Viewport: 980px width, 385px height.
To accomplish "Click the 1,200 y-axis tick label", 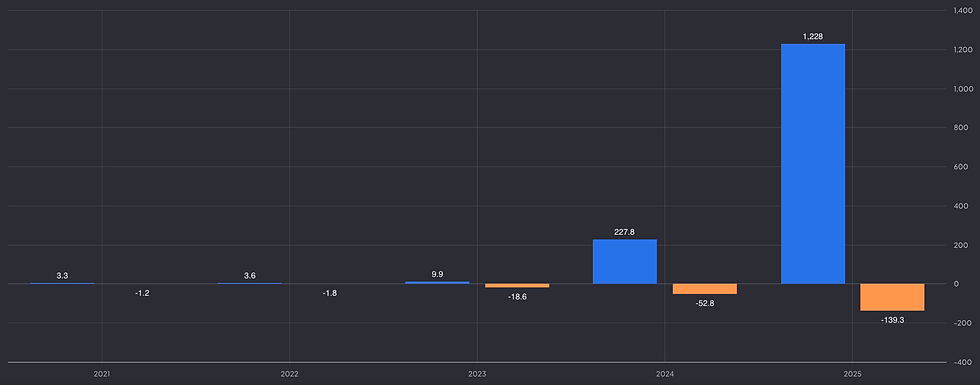I will point(962,50).
